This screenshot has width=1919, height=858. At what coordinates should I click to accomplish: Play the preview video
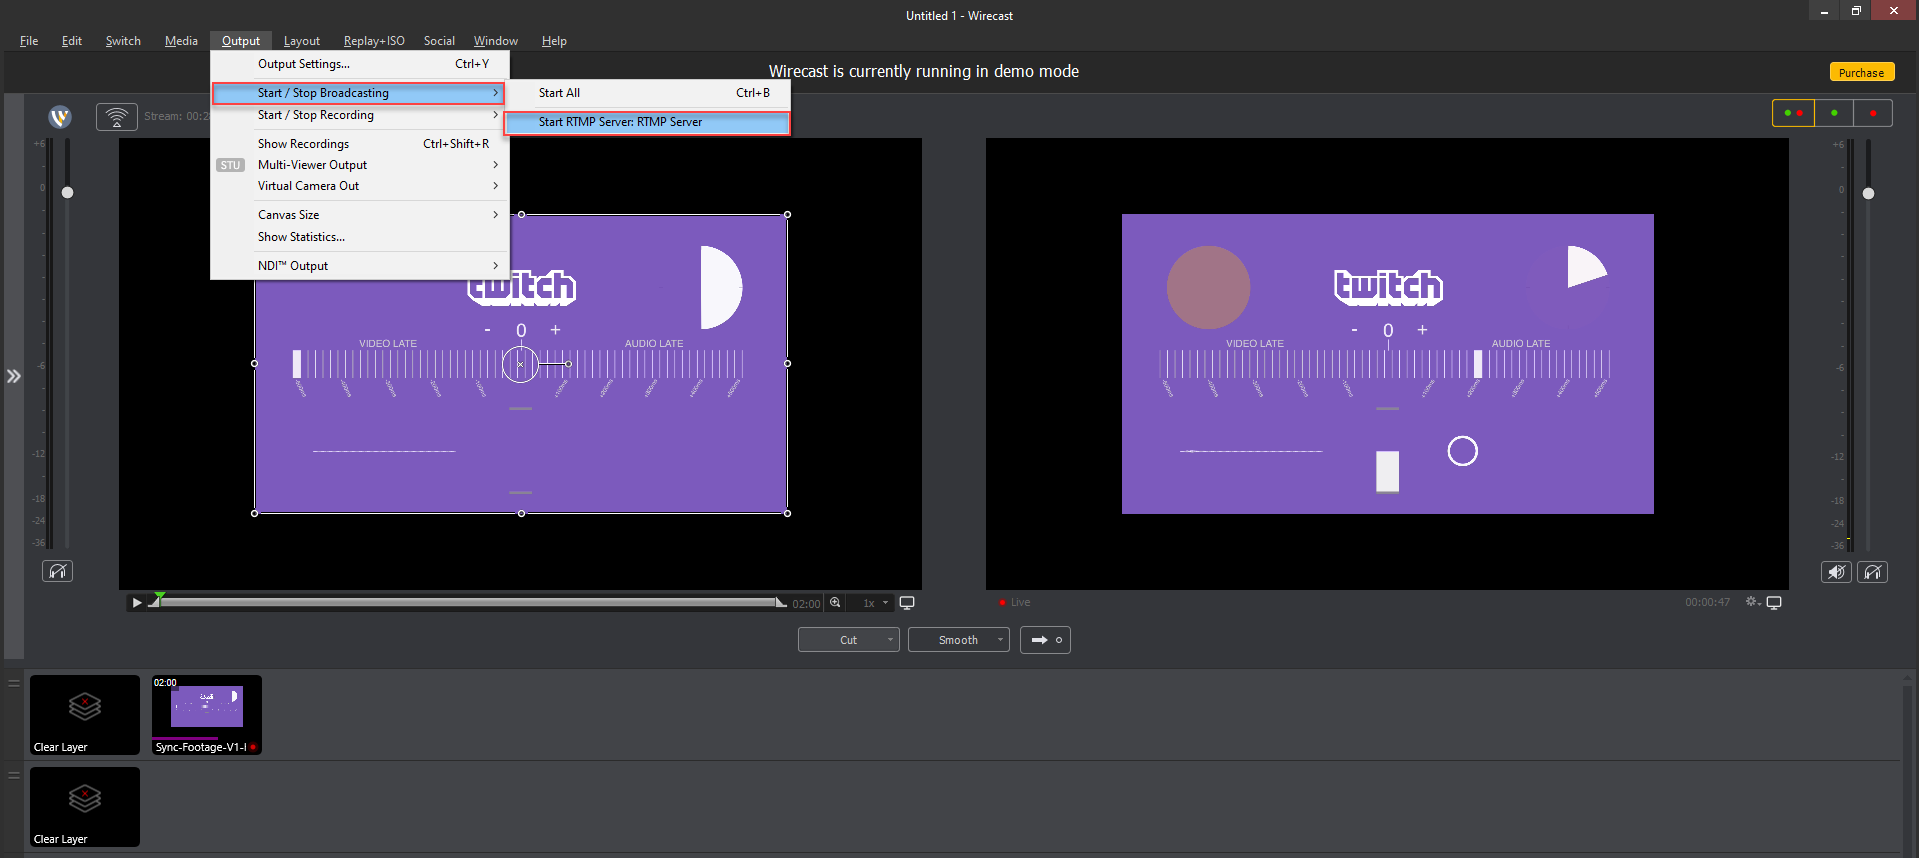[x=137, y=603]
